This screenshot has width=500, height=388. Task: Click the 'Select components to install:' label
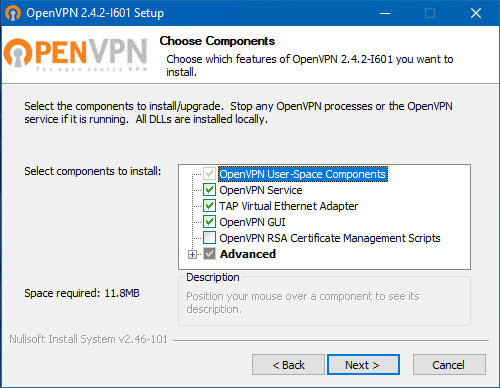(93, 171)
